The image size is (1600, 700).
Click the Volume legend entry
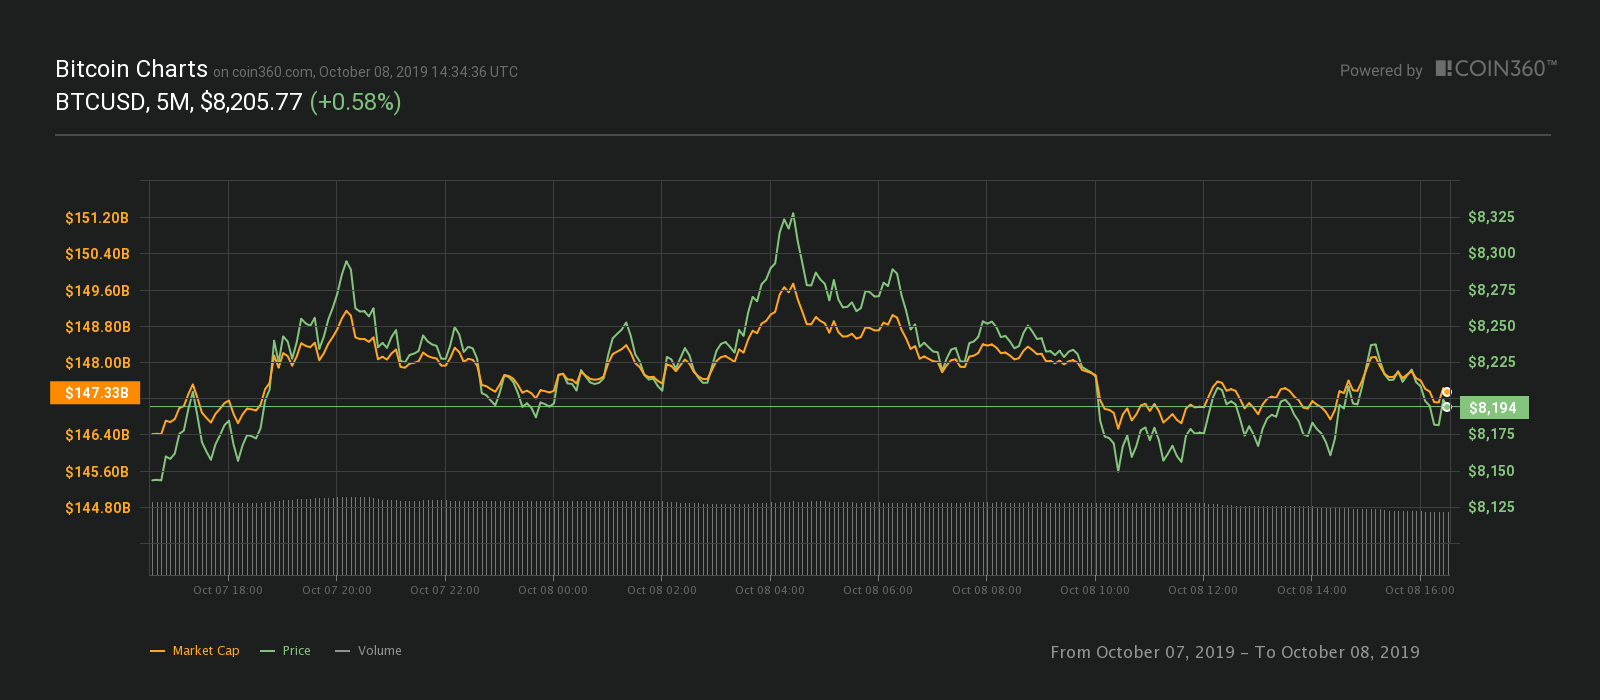pyautogui.click(x=368, y=651)
